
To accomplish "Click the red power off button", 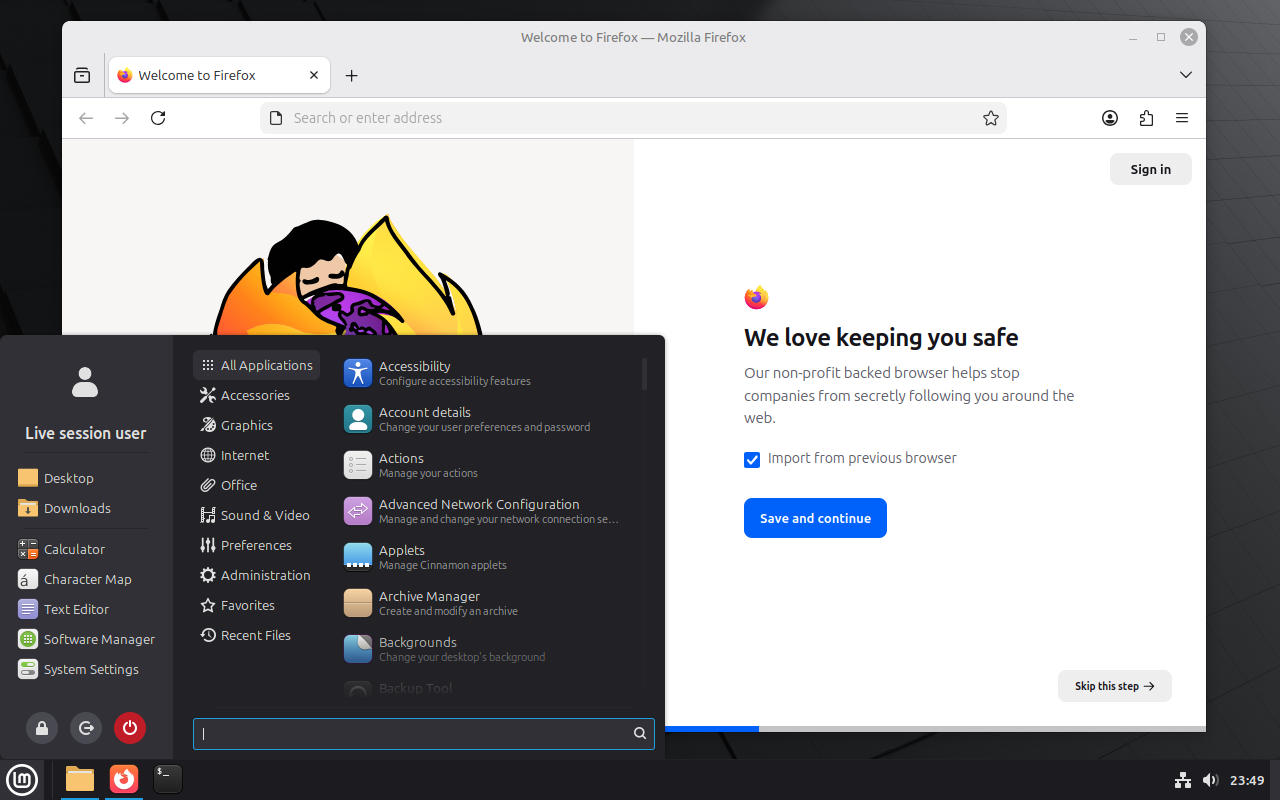I will (x=130, y=728).
